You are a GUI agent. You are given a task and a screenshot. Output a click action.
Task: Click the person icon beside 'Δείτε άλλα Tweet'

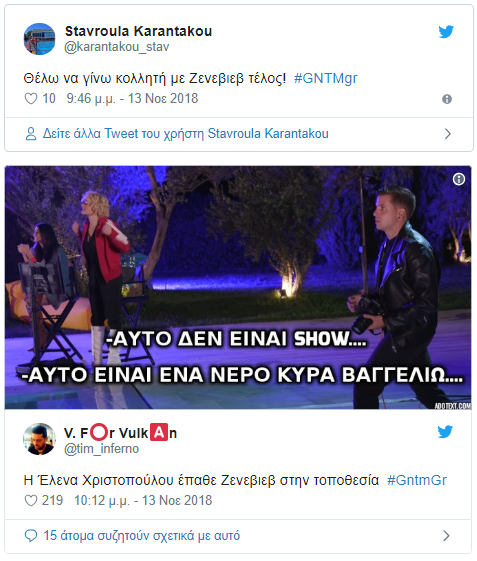click(31, 134)
